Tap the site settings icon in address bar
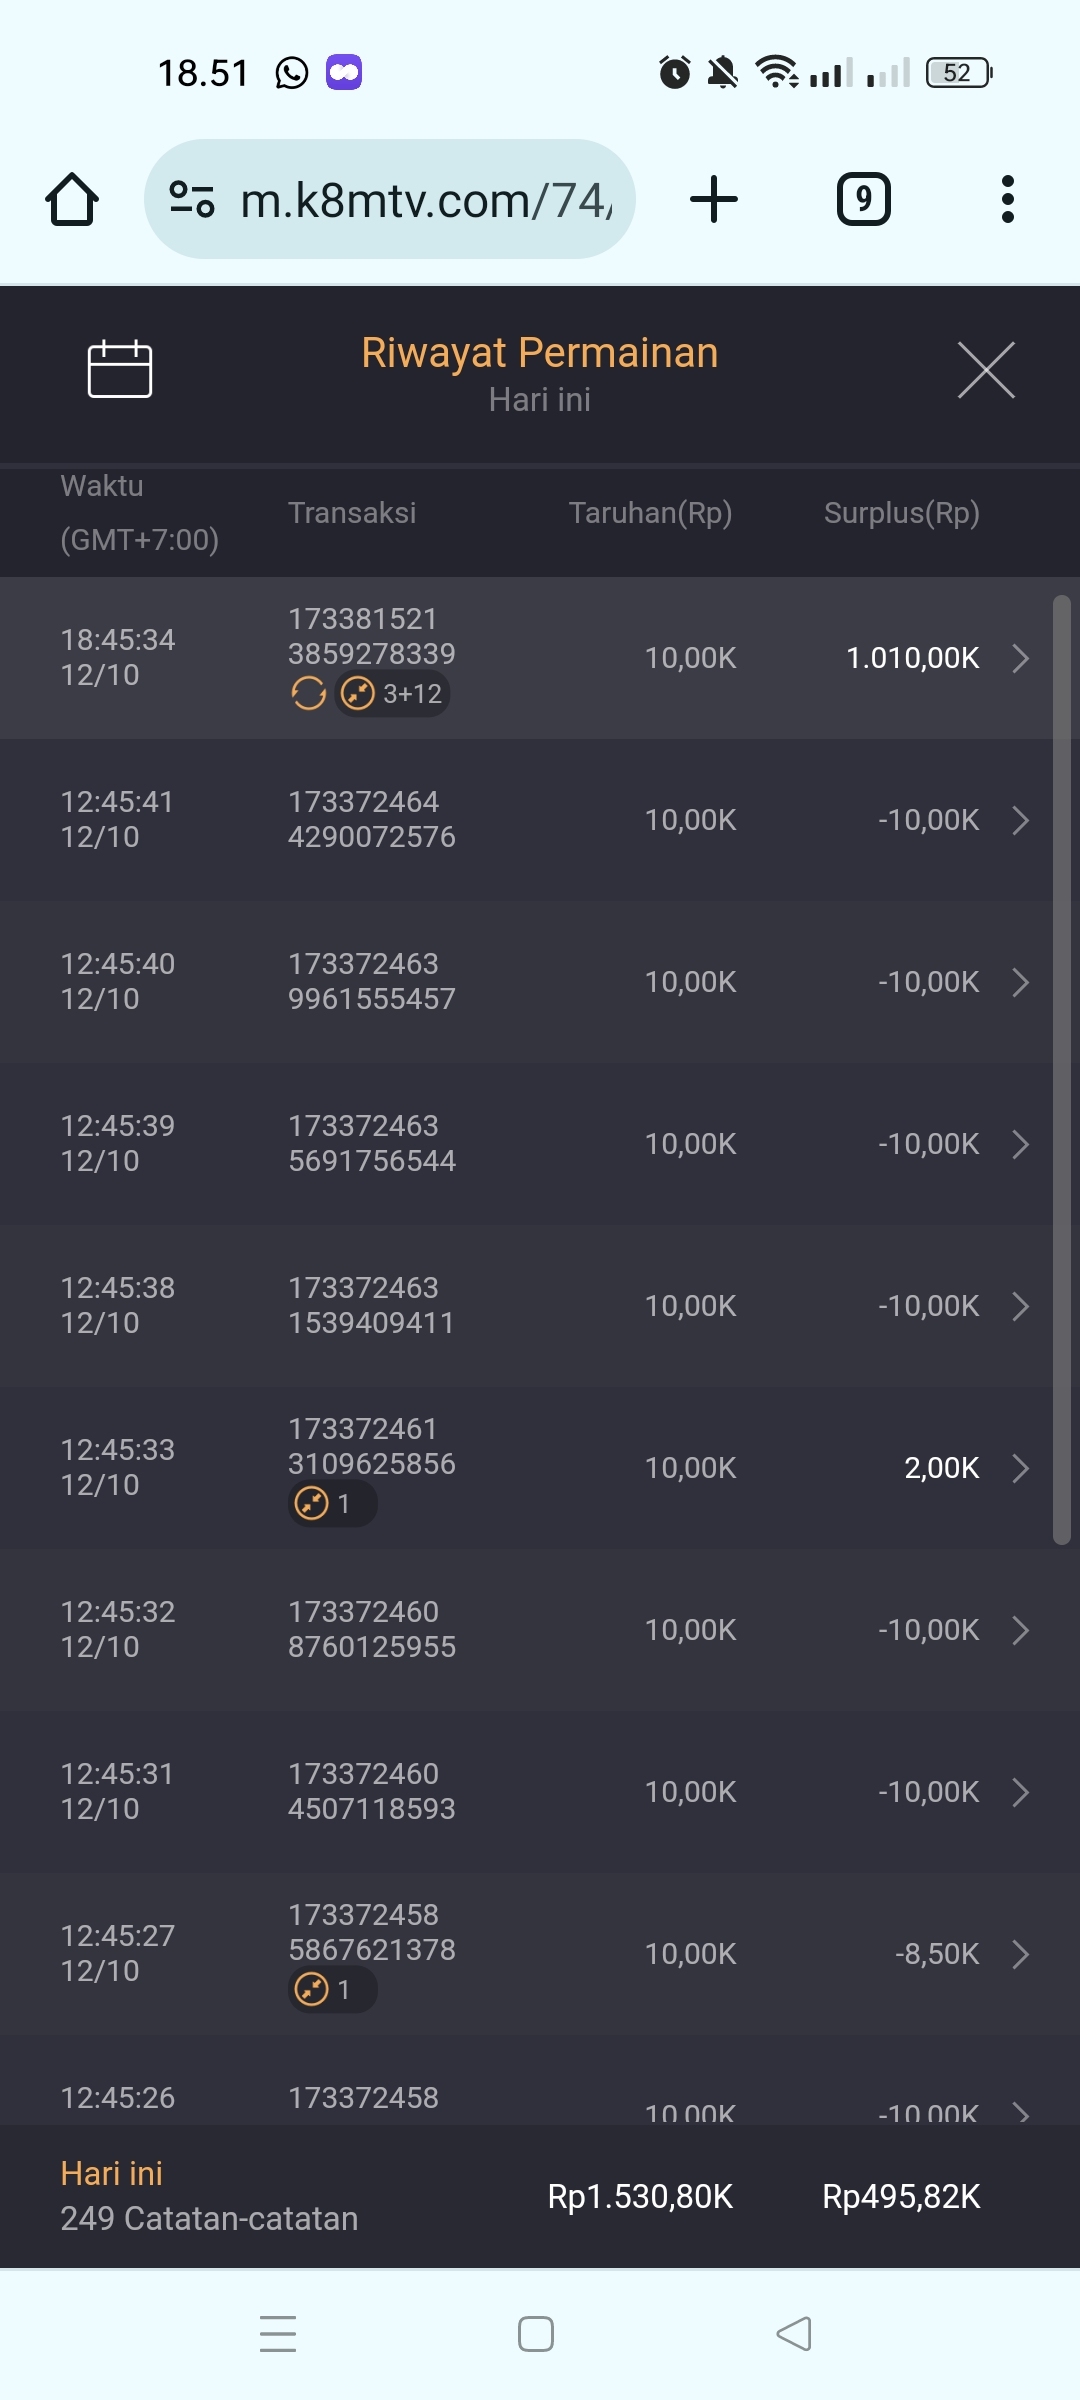The image size is (1080, 2400). 192,199
